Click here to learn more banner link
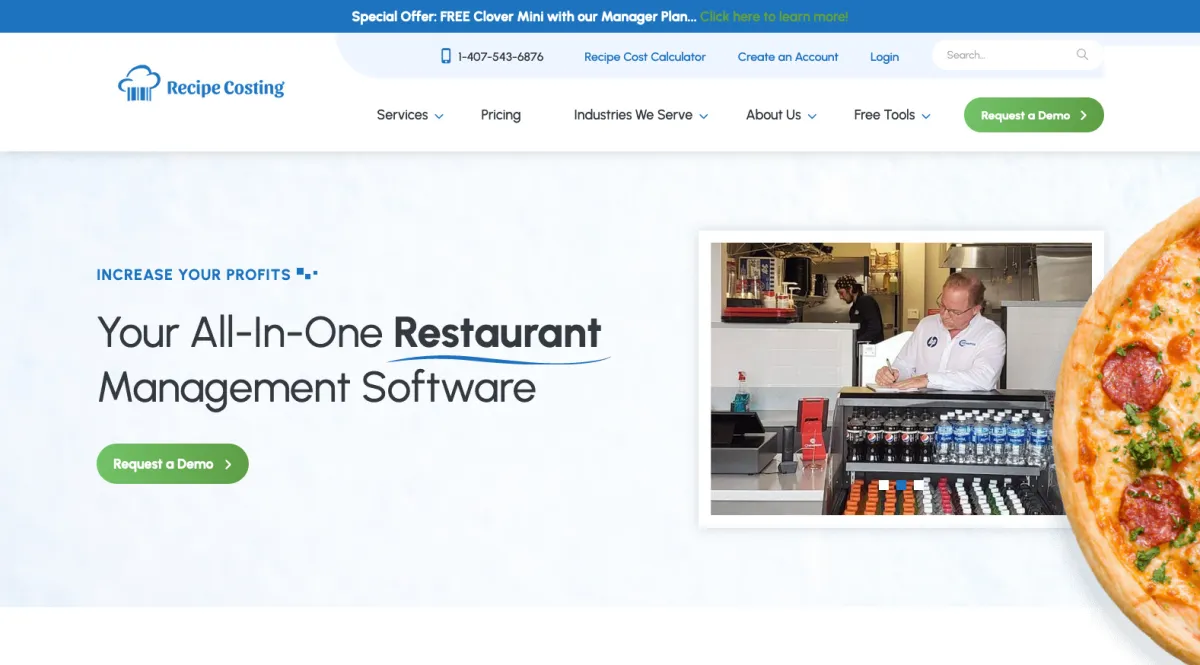This screenshot has width=1200, height=665. pos(774,16)
